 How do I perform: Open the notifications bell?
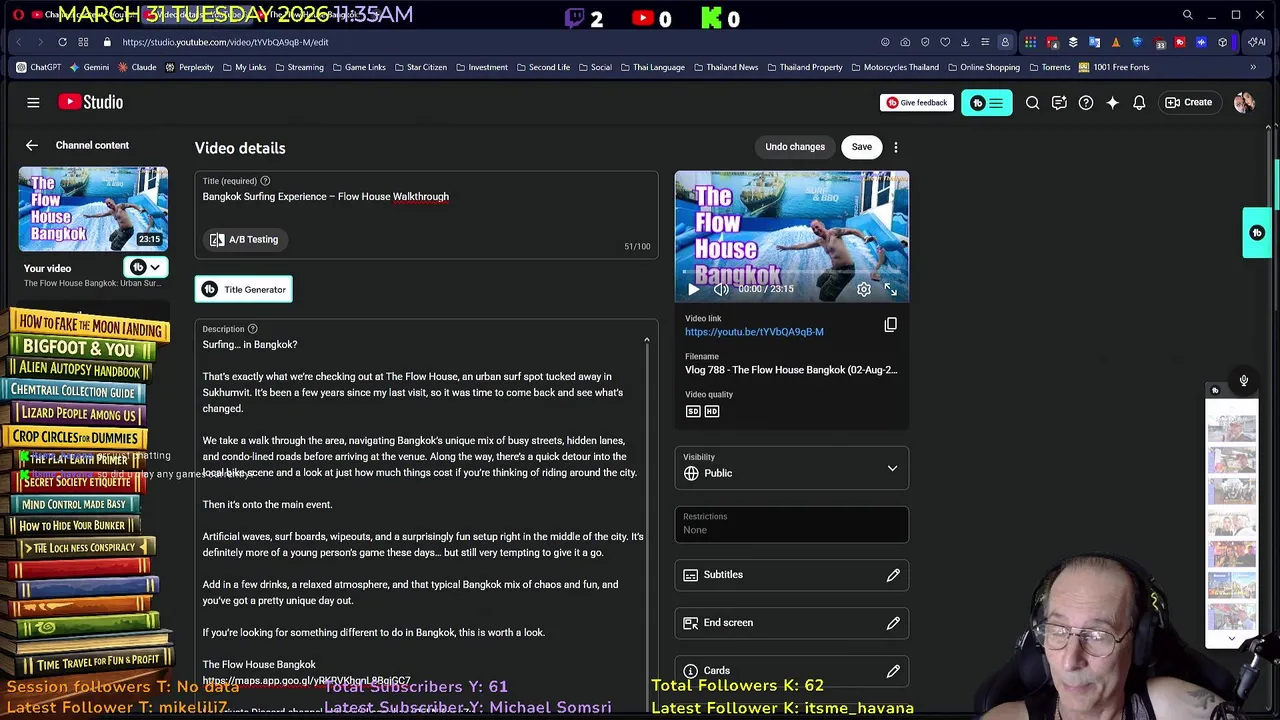coord(1139,102)
